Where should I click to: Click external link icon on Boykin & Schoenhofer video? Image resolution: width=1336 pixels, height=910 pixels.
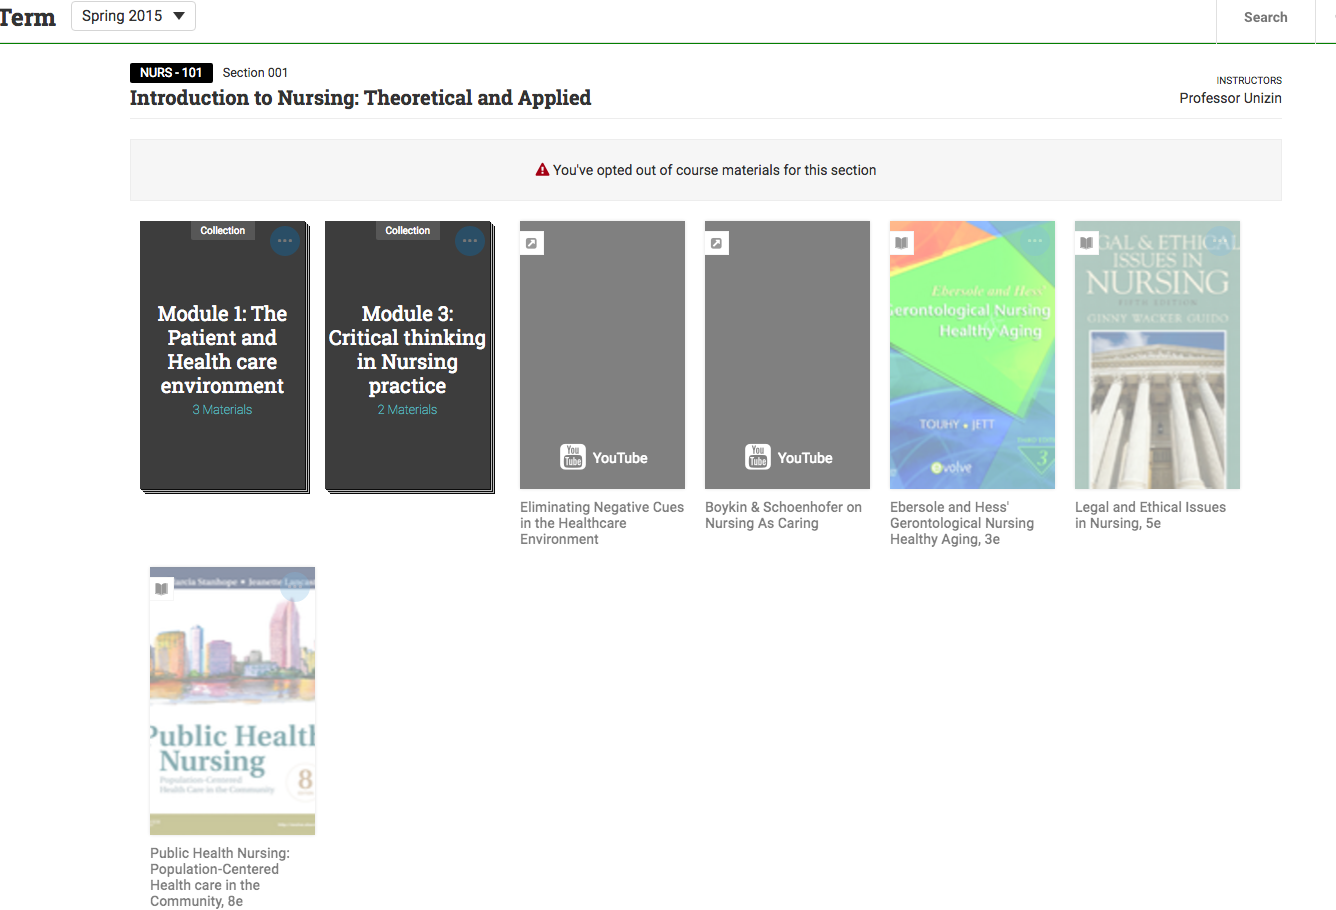point(717,243)
